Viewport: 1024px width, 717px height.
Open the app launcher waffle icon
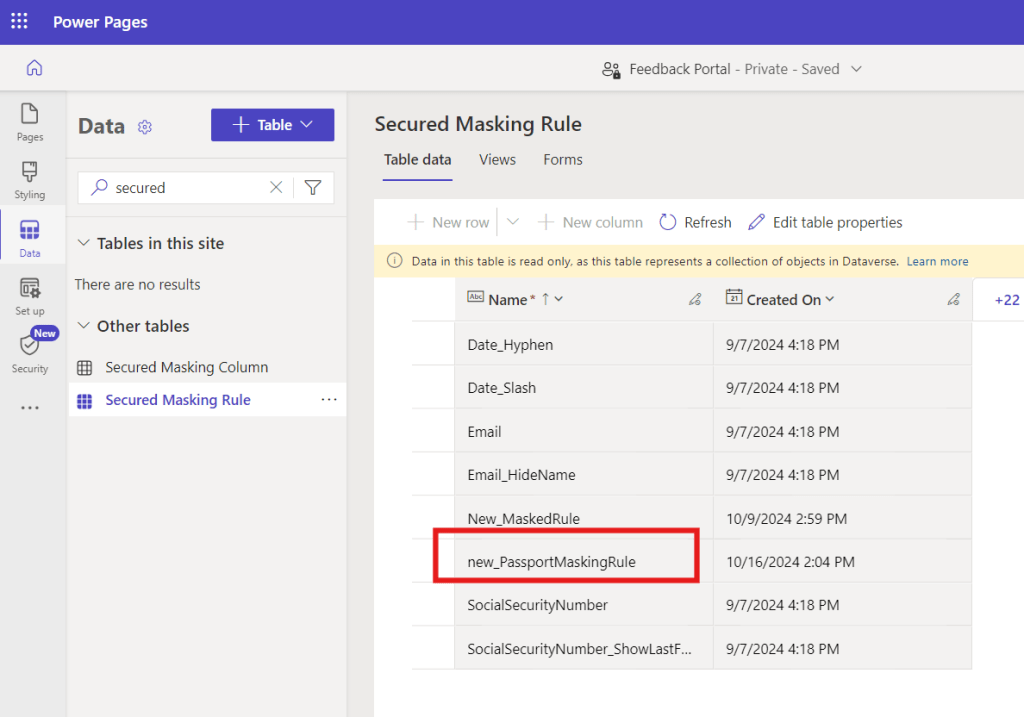19,21
